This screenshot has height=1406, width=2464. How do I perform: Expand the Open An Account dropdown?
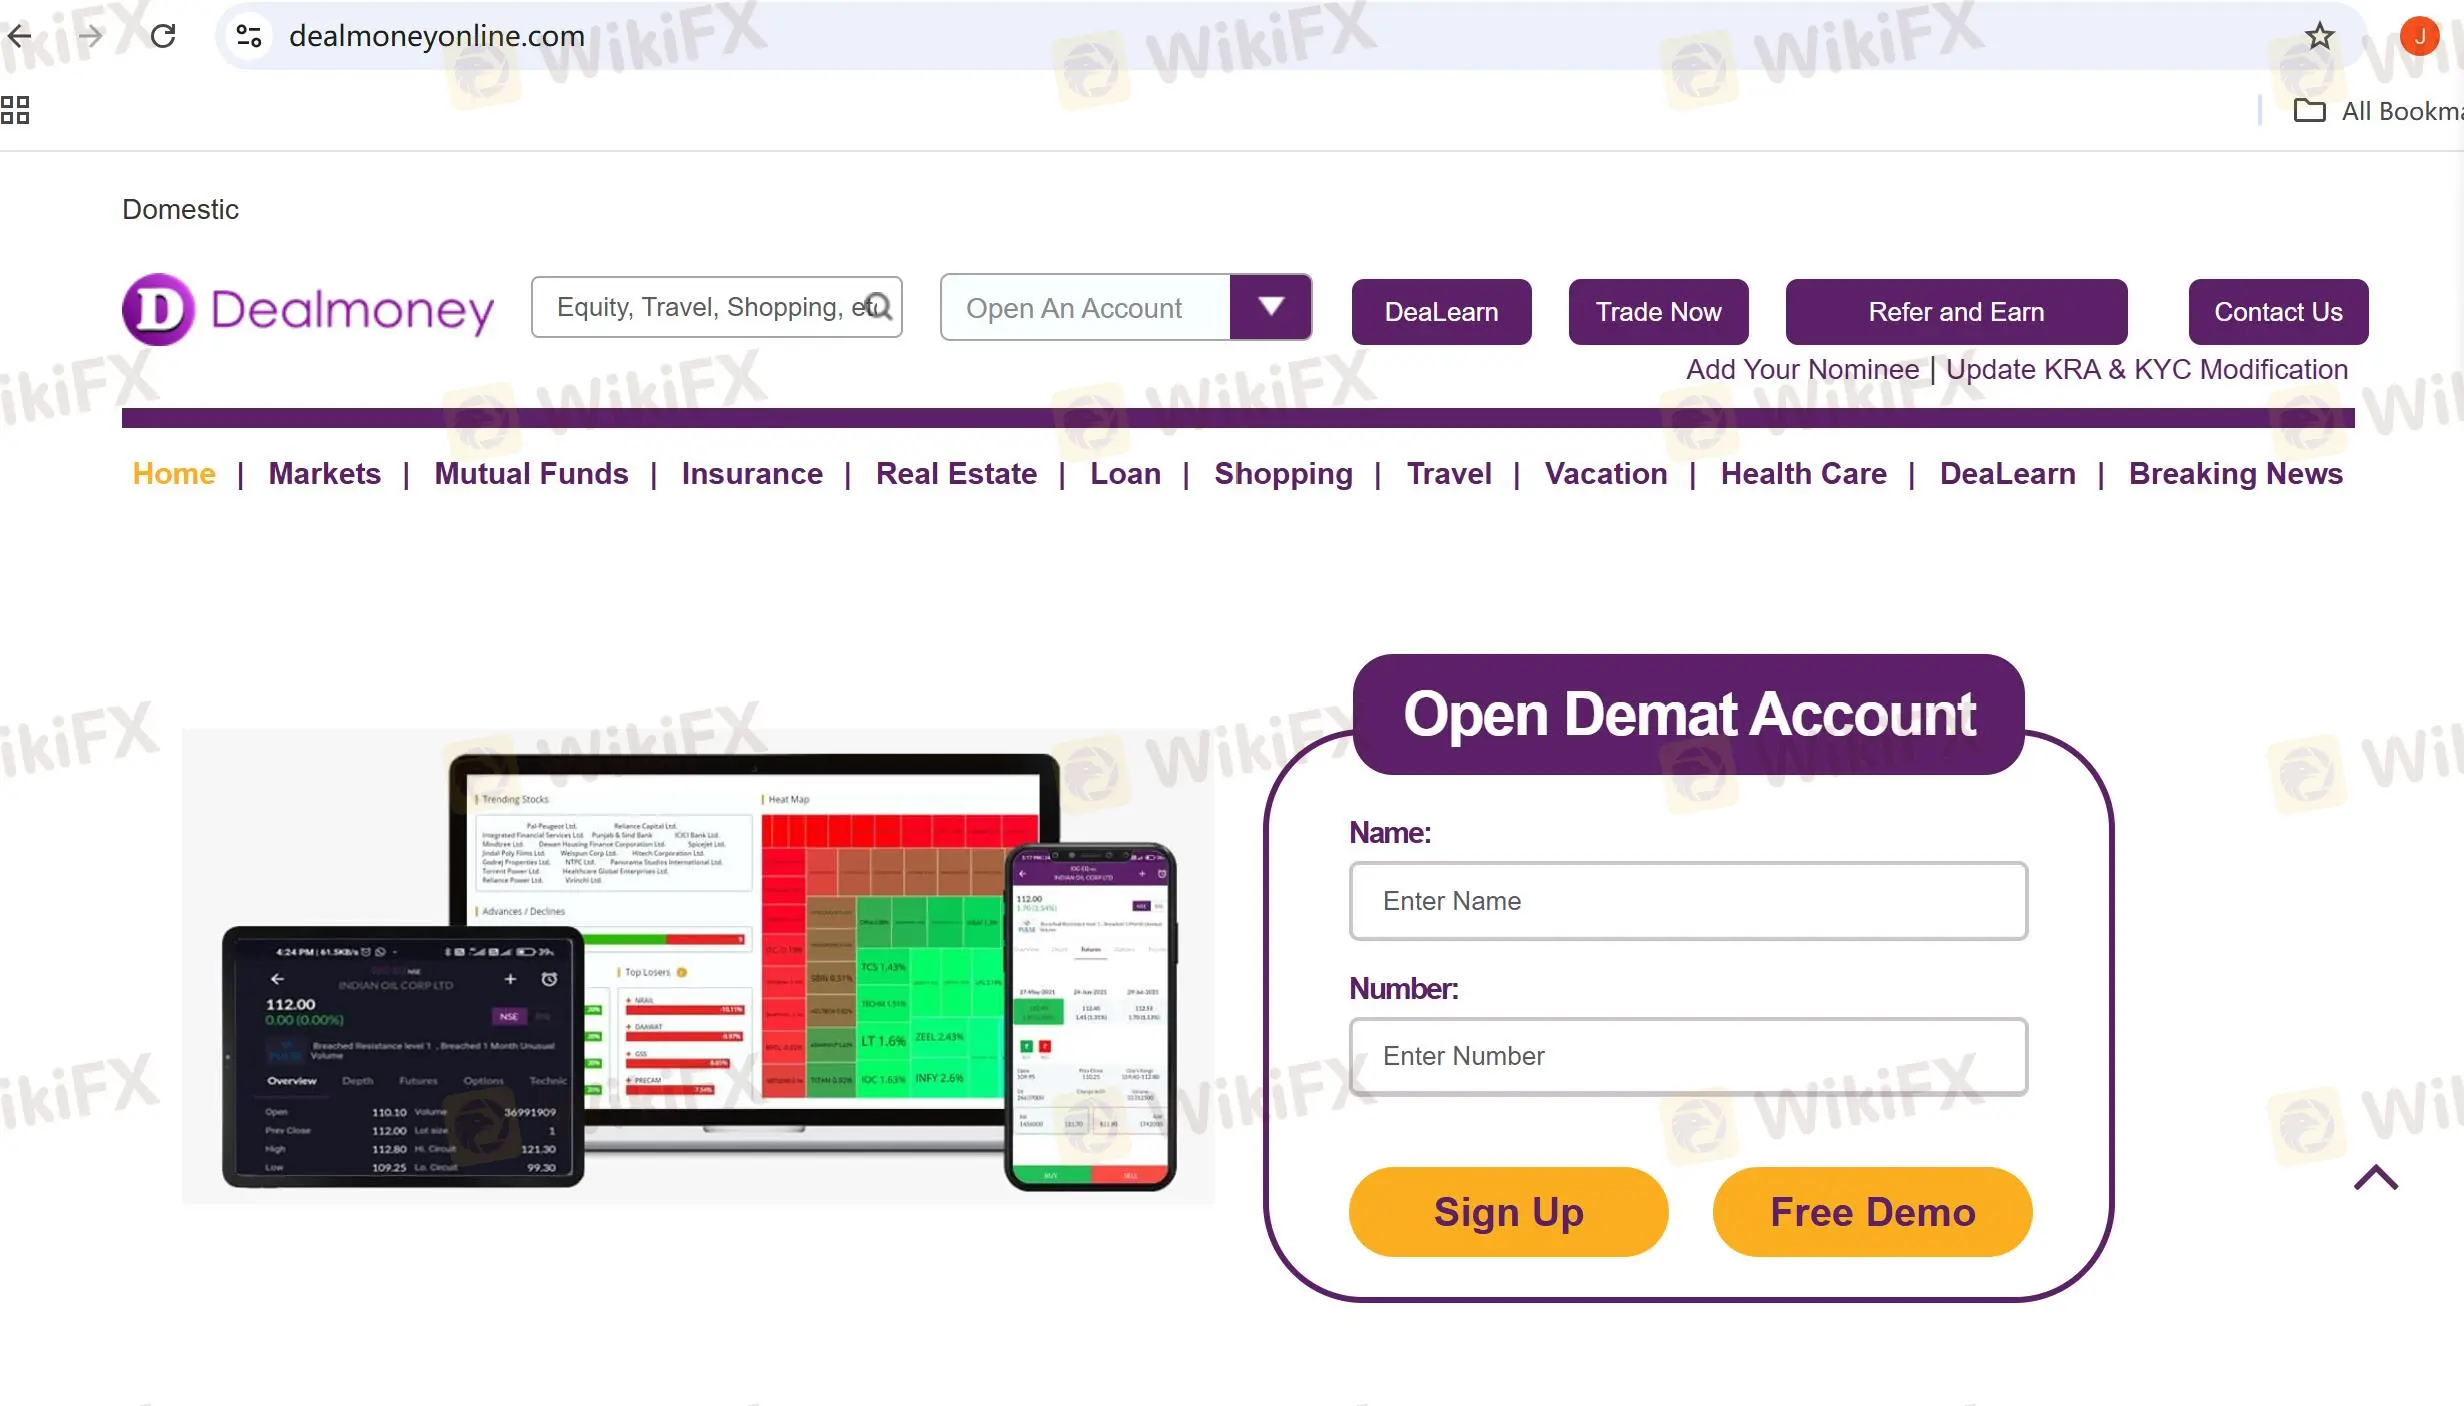[x=1273, y=306]
